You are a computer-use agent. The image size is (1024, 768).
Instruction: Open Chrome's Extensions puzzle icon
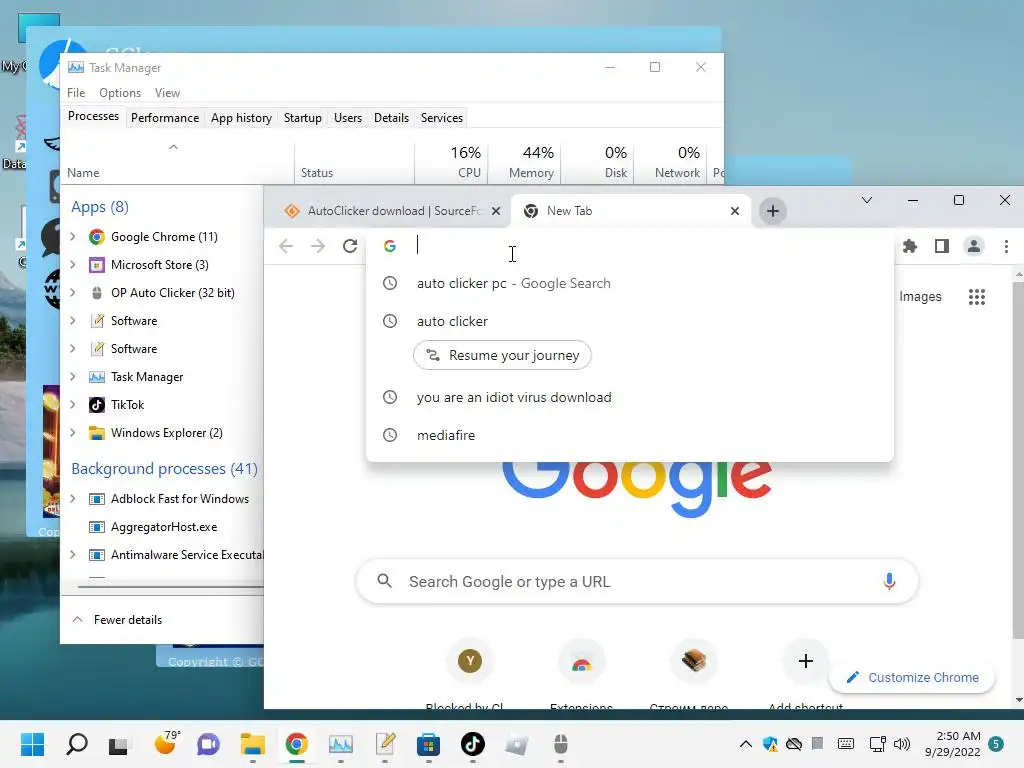910,246
